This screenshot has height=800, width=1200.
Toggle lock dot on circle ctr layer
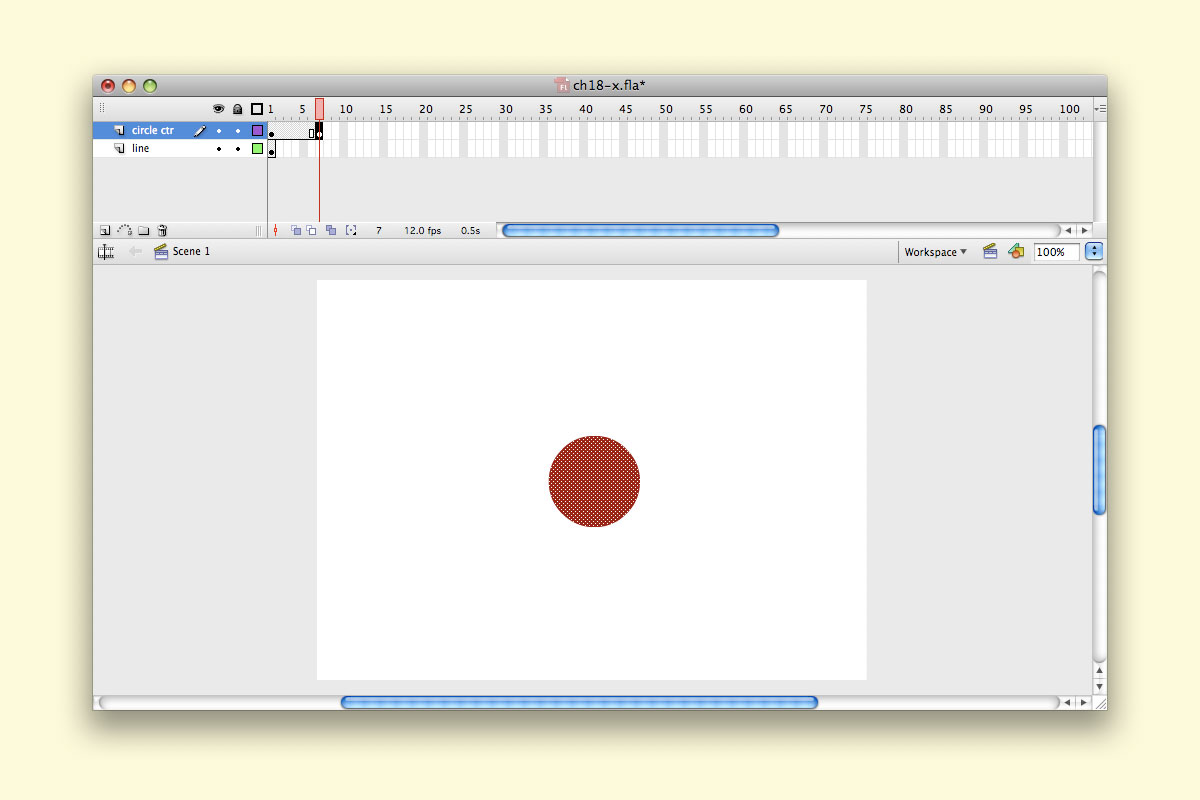pos(238,131)
